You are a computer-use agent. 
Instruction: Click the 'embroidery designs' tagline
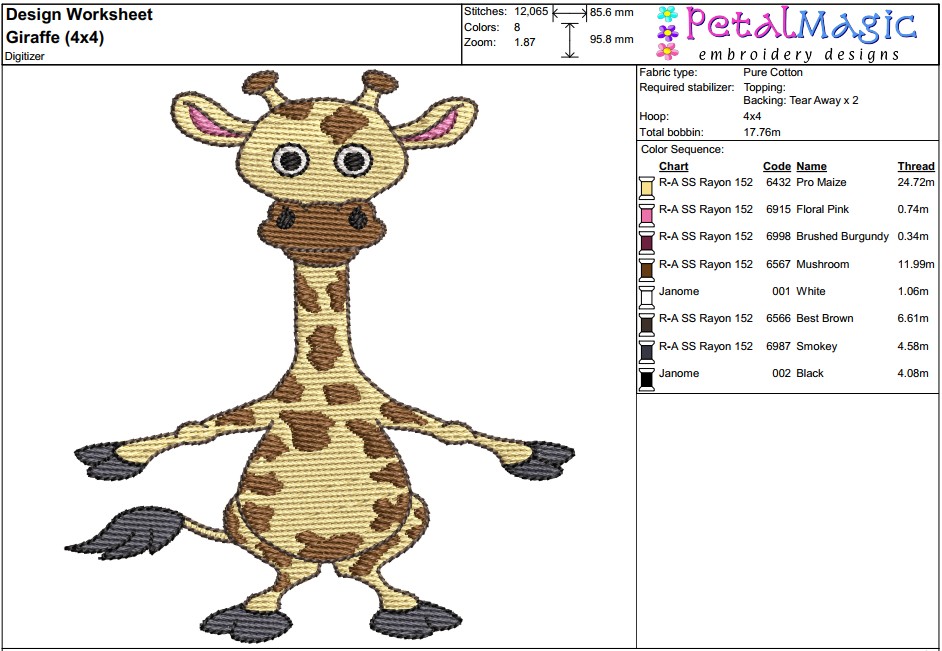point(799,55)
